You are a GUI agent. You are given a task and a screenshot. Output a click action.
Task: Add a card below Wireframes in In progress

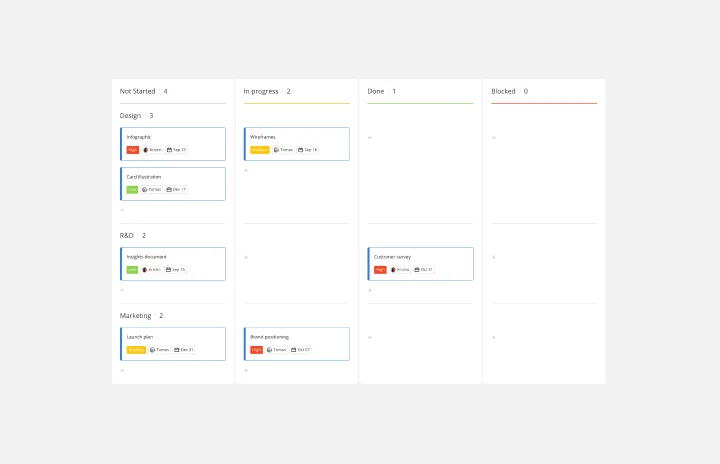(x=246, y=170)
